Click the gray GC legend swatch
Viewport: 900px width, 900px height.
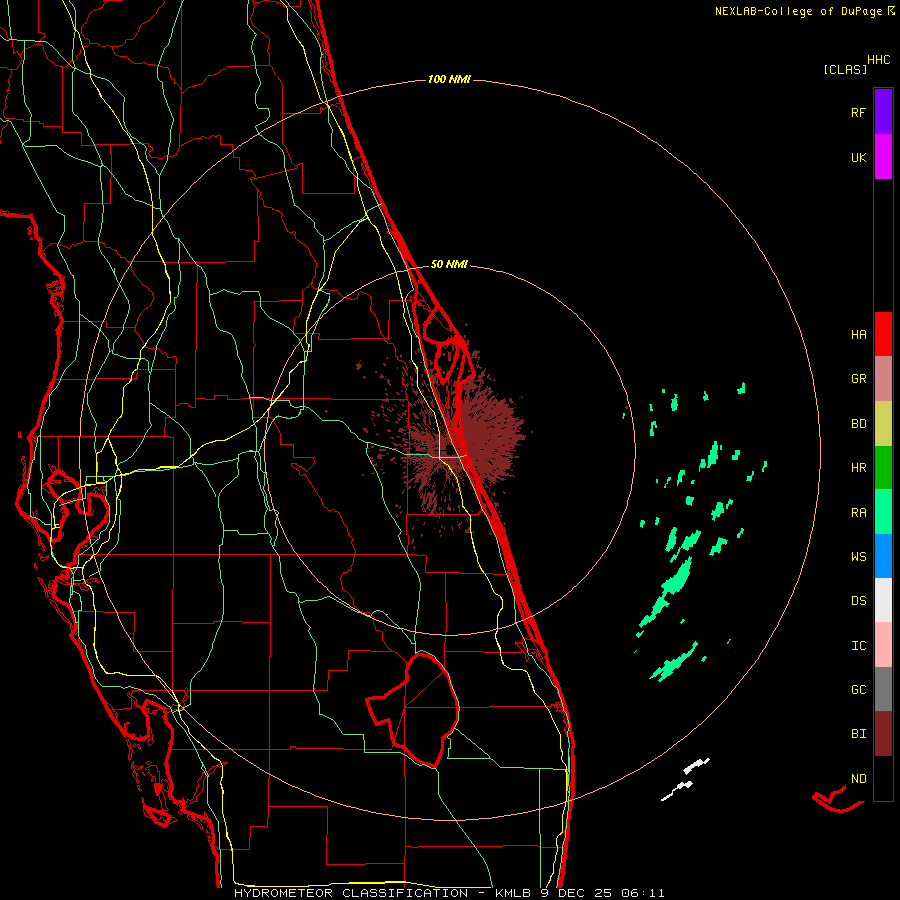(883, 689)
